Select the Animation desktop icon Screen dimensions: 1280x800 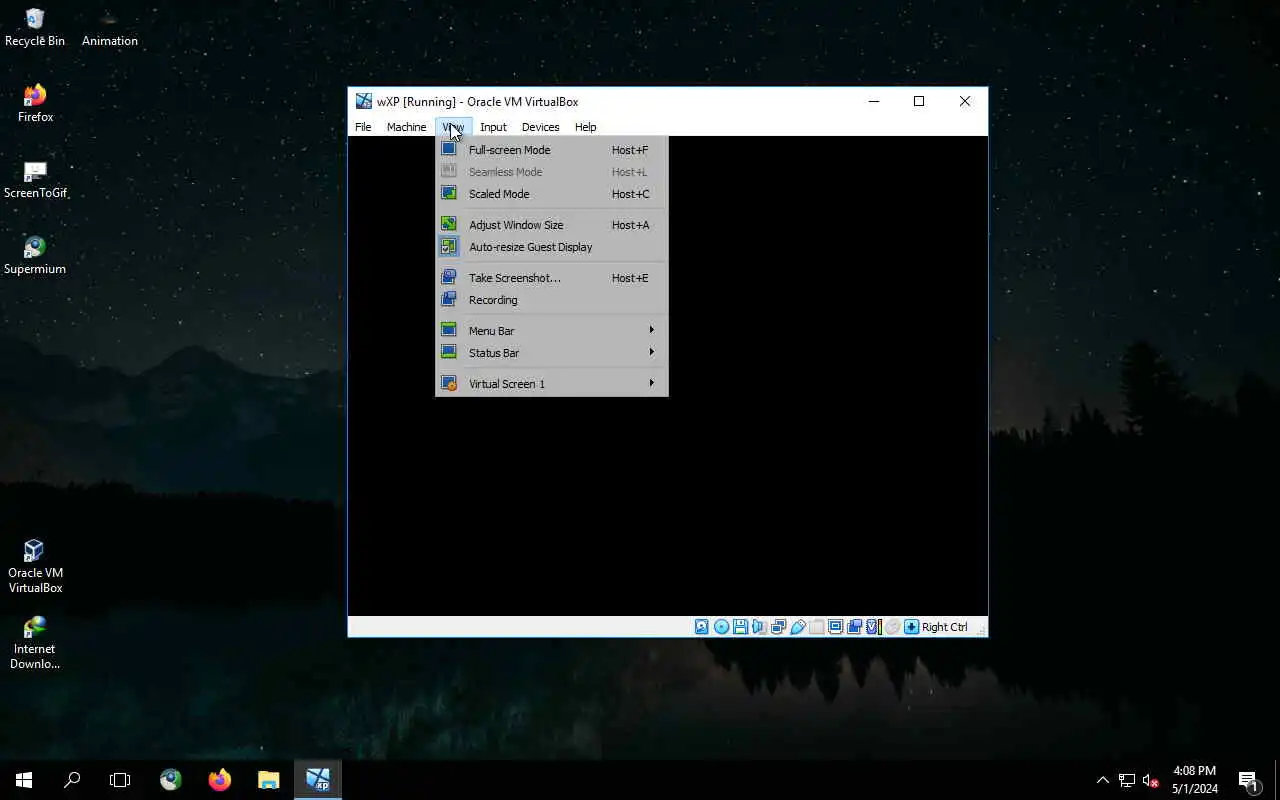[x=110, y=28]
